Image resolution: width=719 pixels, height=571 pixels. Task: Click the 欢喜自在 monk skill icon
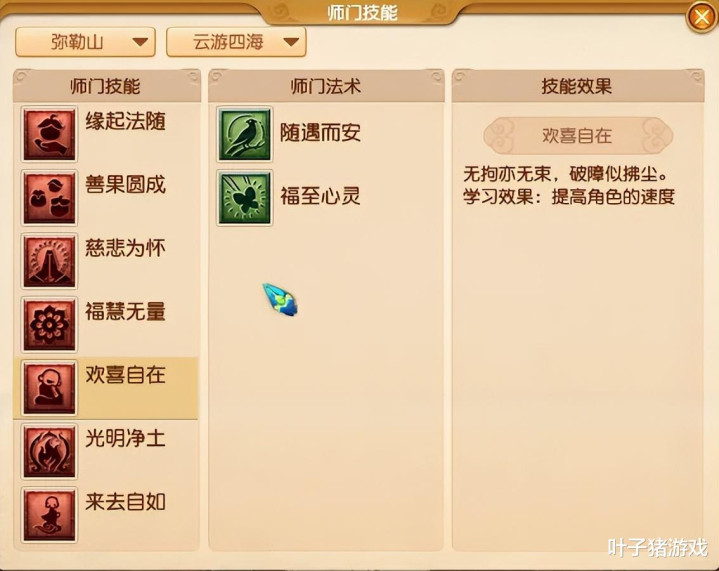(49, 388)
